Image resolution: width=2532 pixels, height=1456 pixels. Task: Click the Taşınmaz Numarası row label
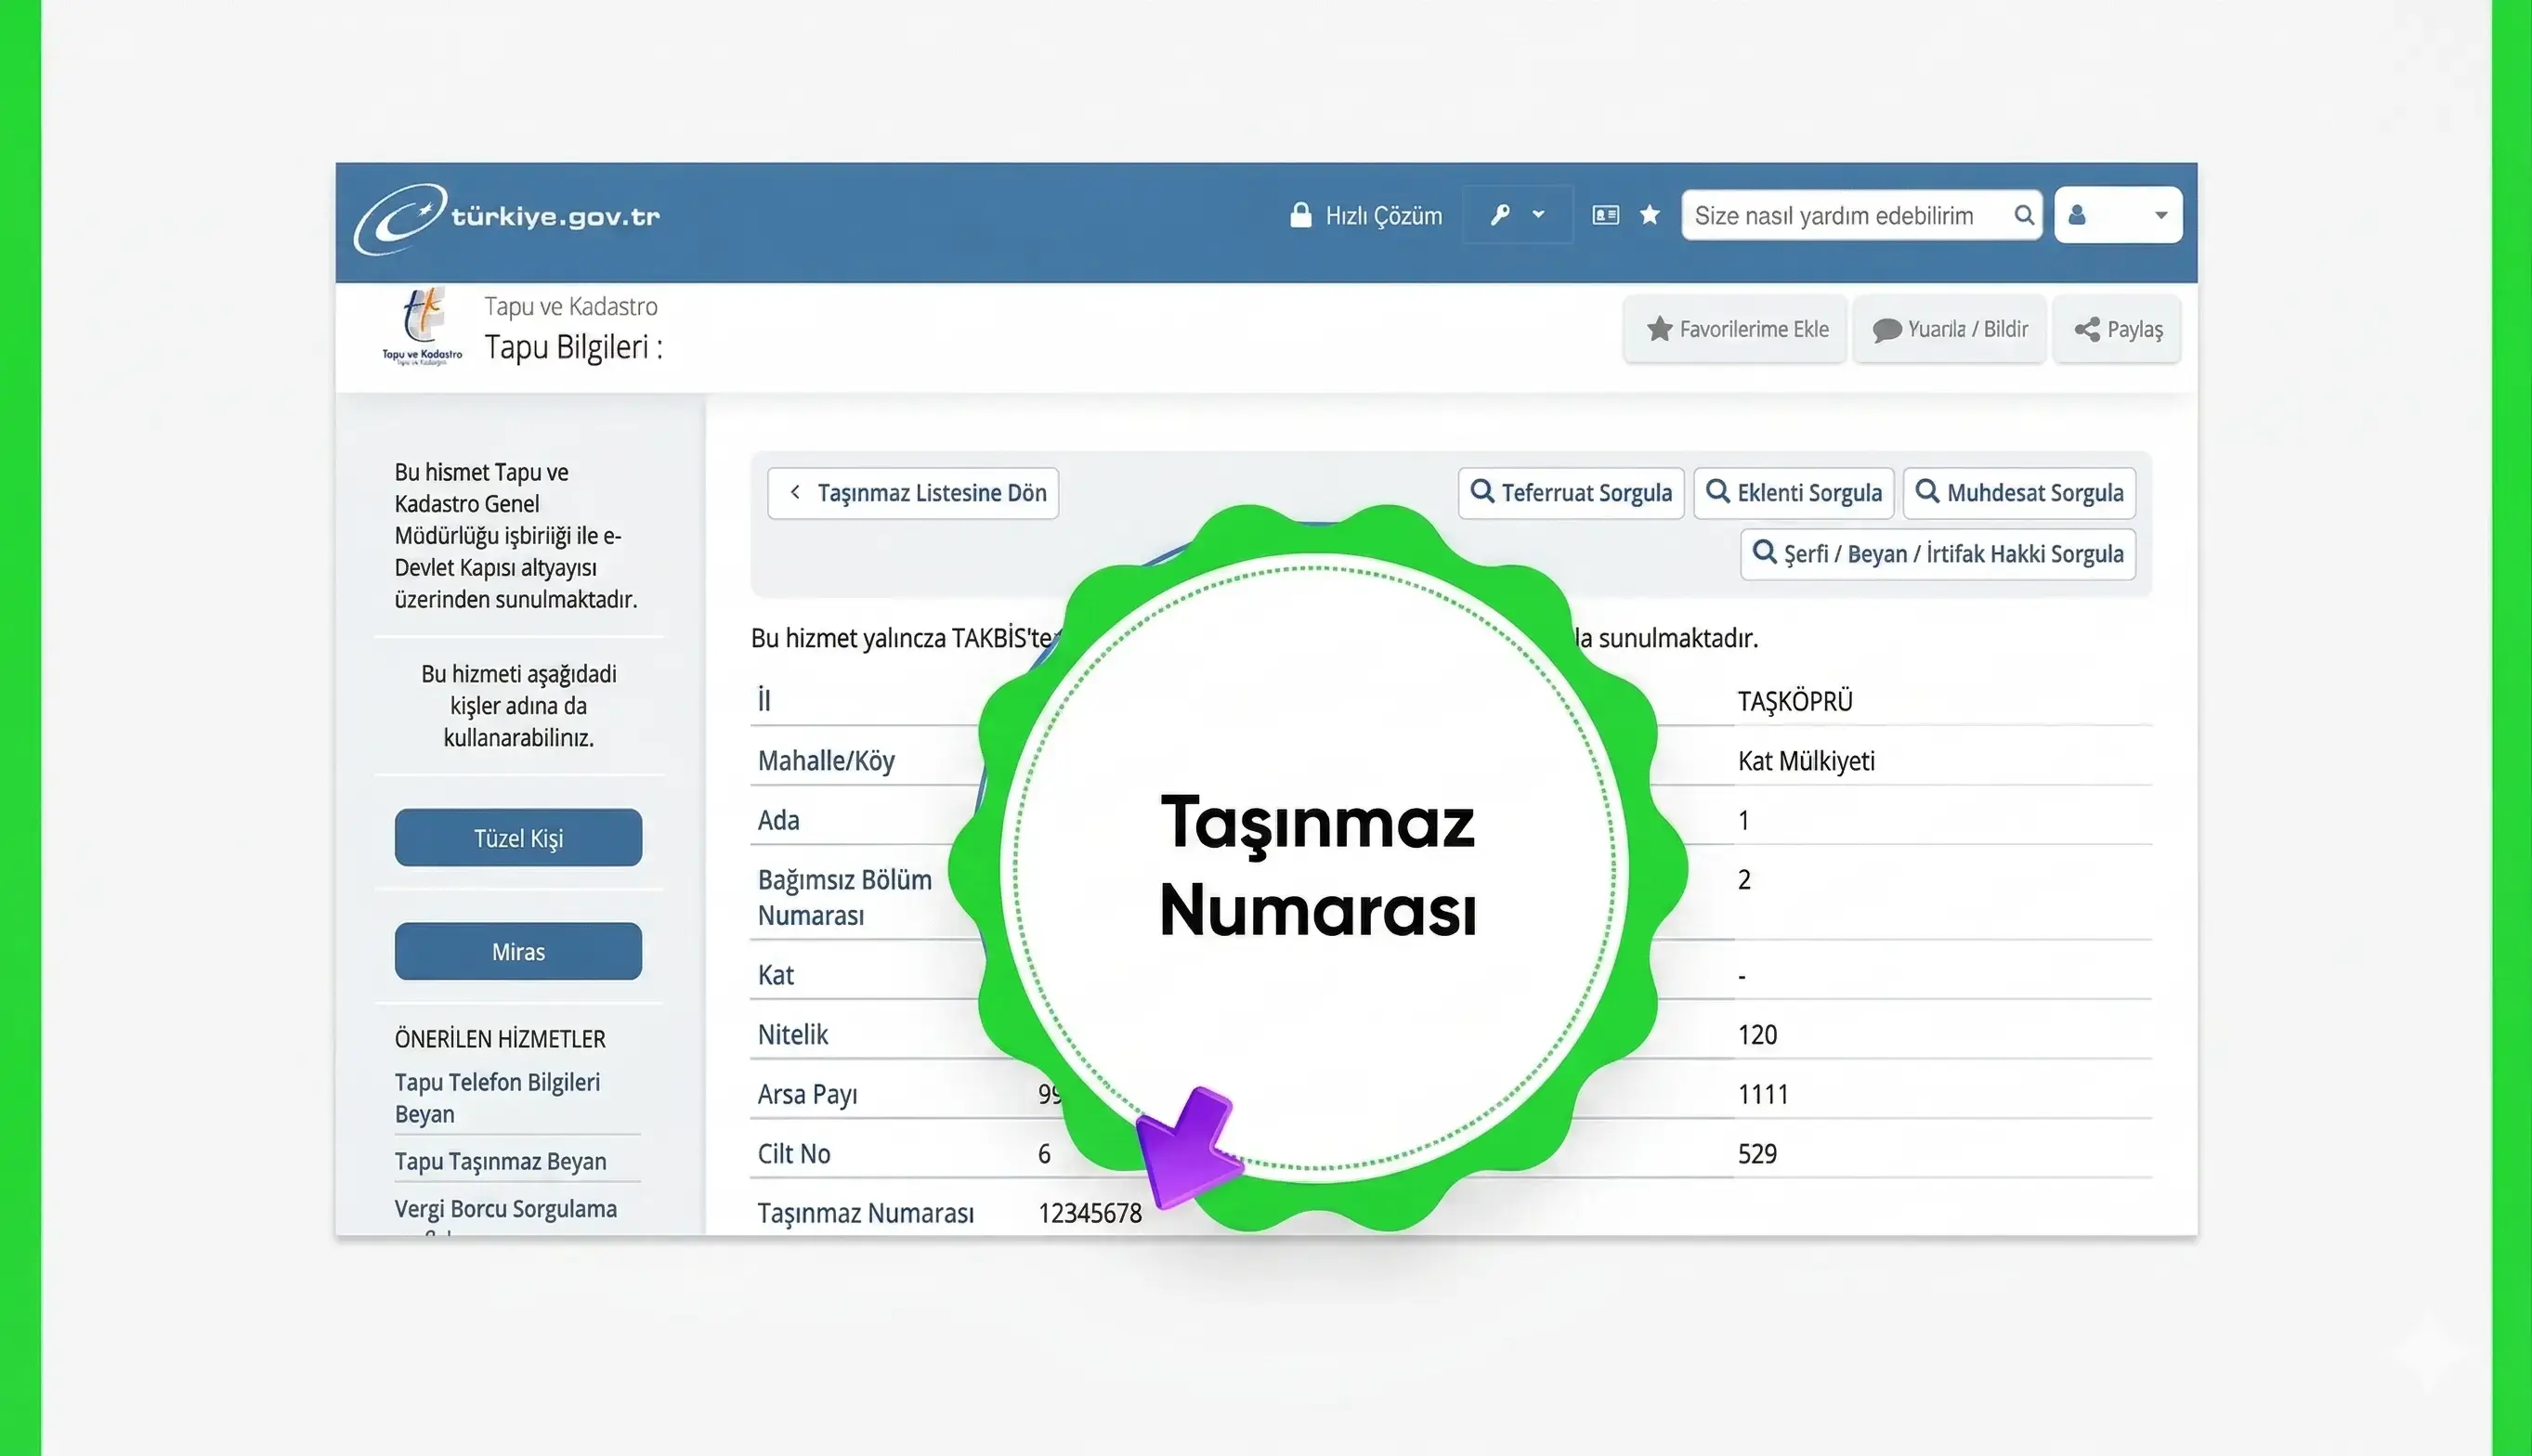[865, 1213]
